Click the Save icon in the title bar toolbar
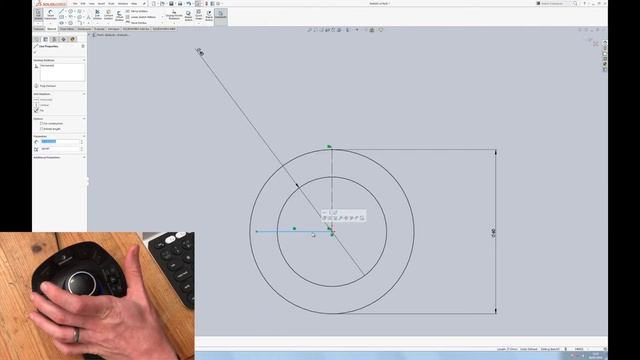 tap(171, 4)
